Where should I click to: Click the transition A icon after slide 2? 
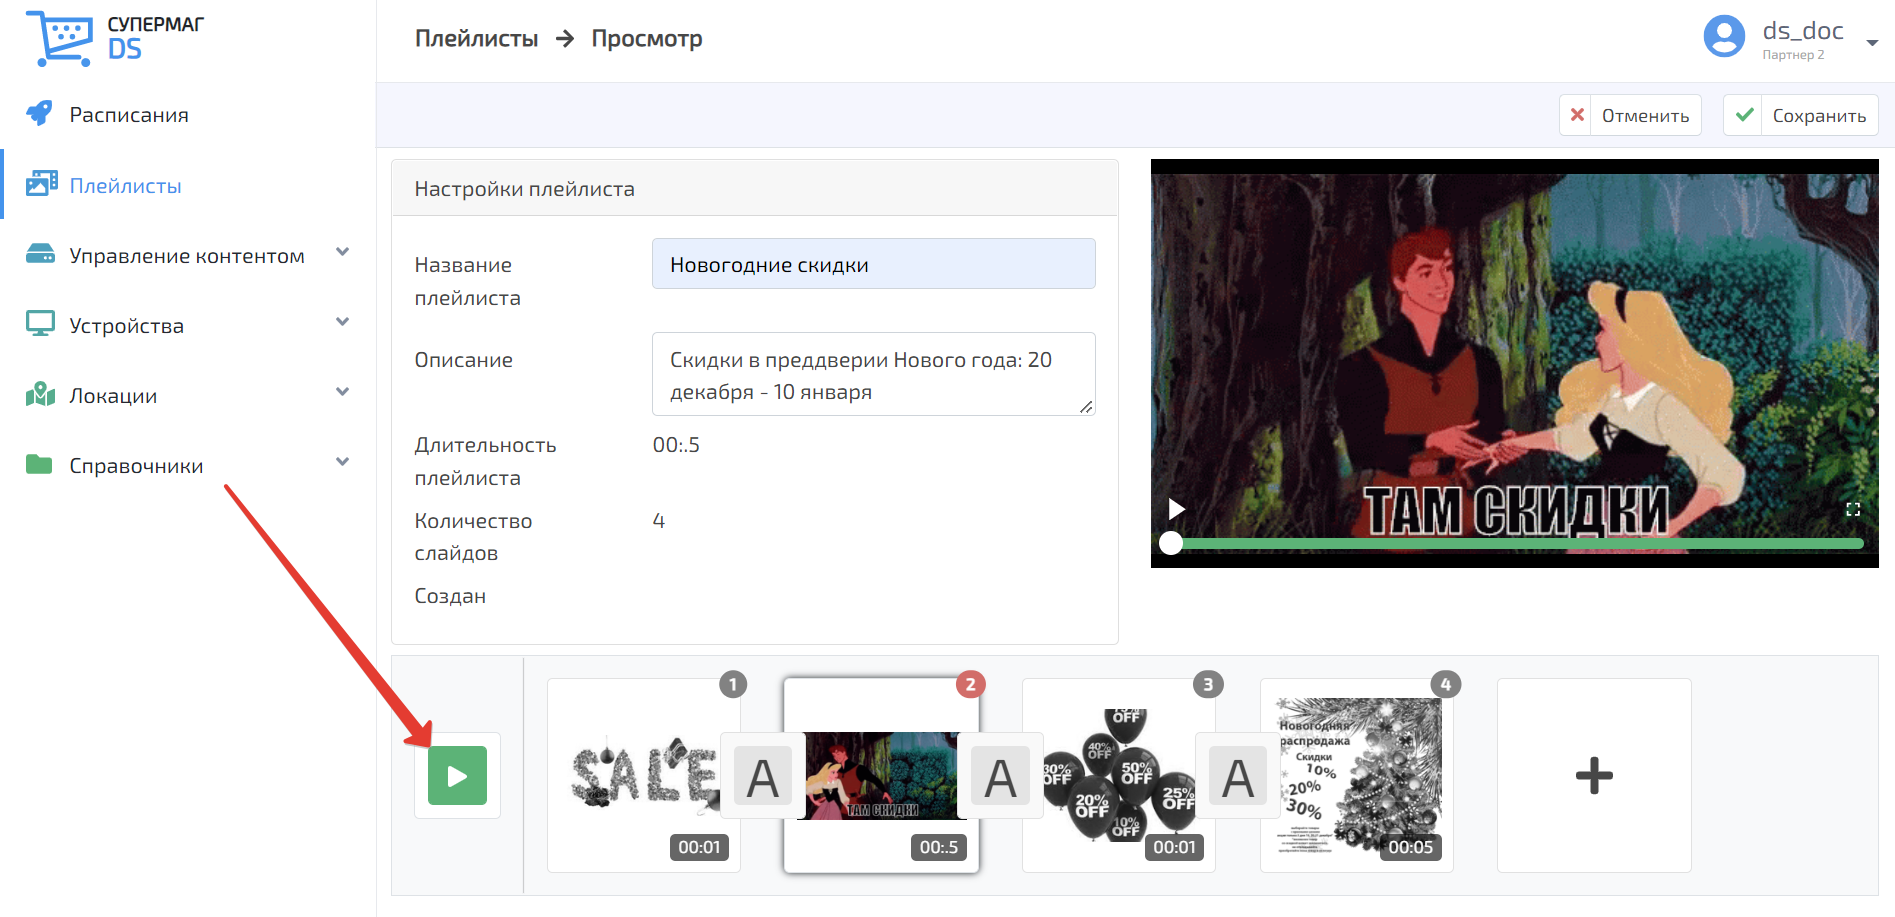[1000, 776]
